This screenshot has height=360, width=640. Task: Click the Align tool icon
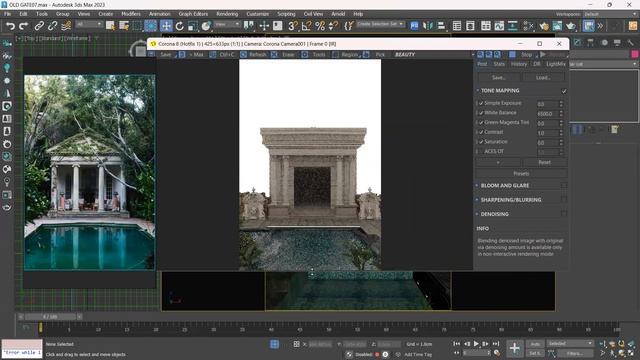click(441, 26)
